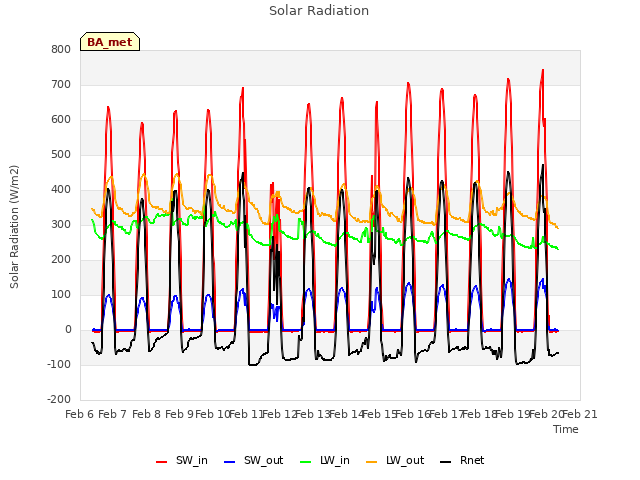Click the -200 y-axis tick label
This screenshot has width=640, height=480.
click(x=59, y=400)
